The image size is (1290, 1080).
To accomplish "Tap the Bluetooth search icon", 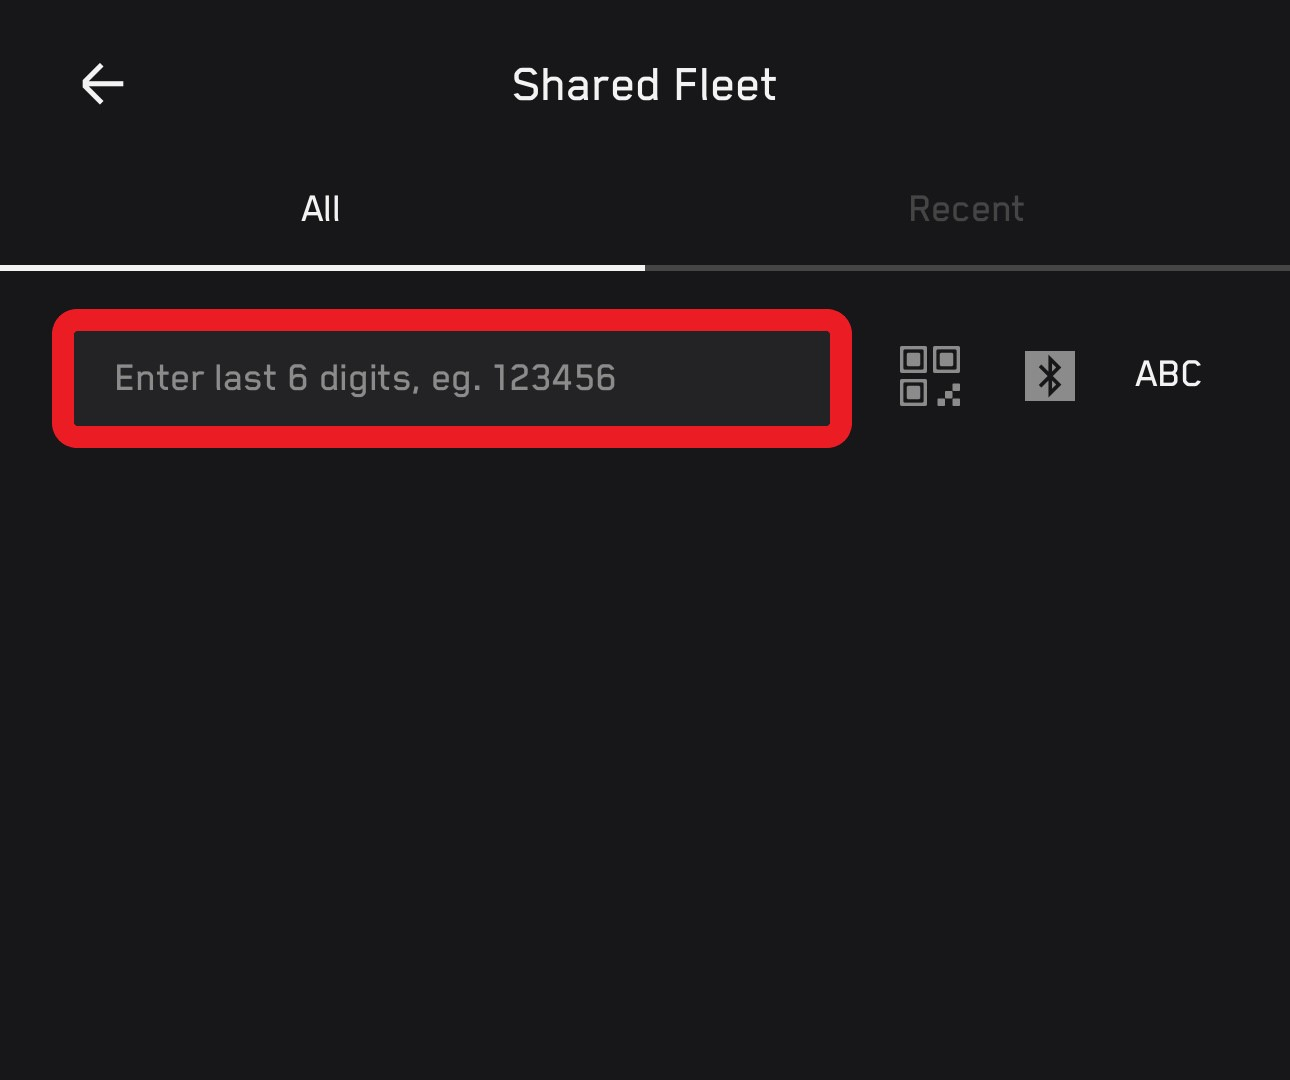I will [1049, 376].
